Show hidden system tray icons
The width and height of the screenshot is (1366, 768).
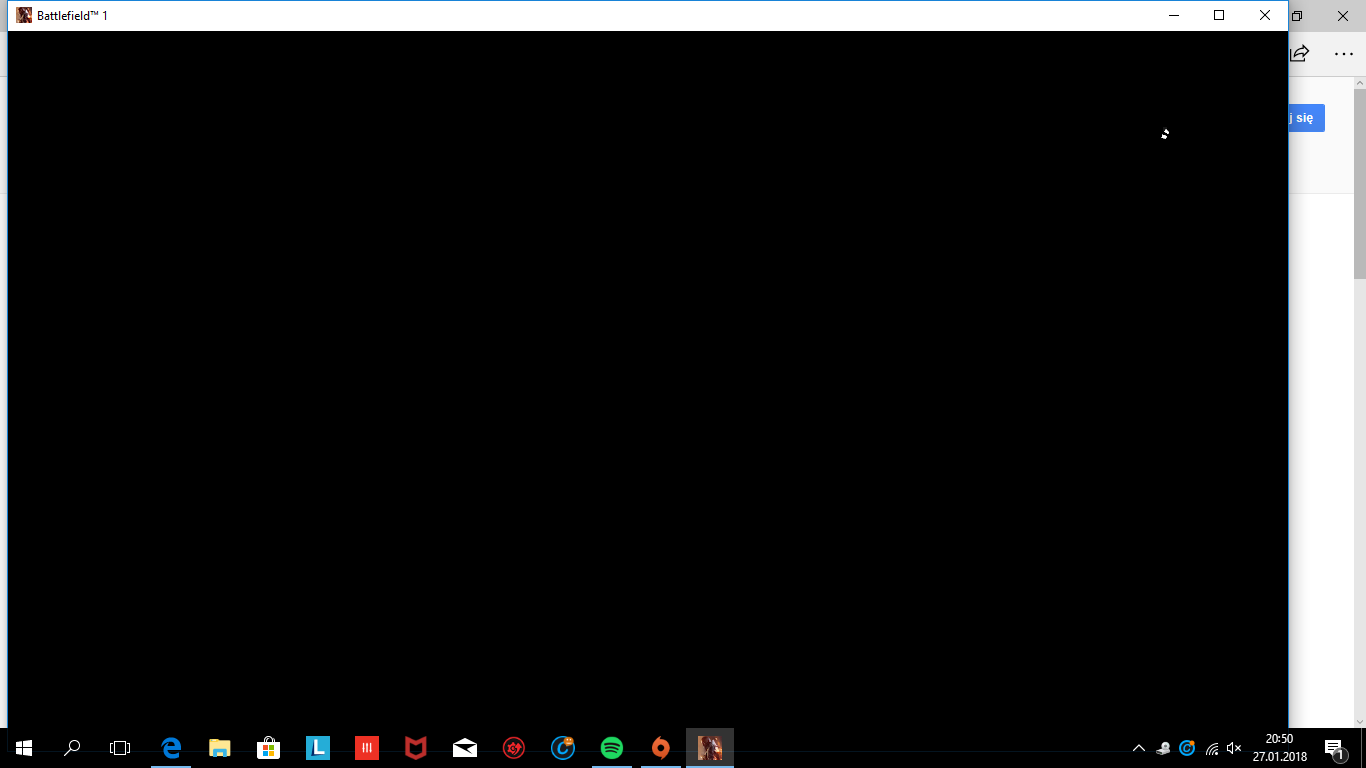point(1138,748)
